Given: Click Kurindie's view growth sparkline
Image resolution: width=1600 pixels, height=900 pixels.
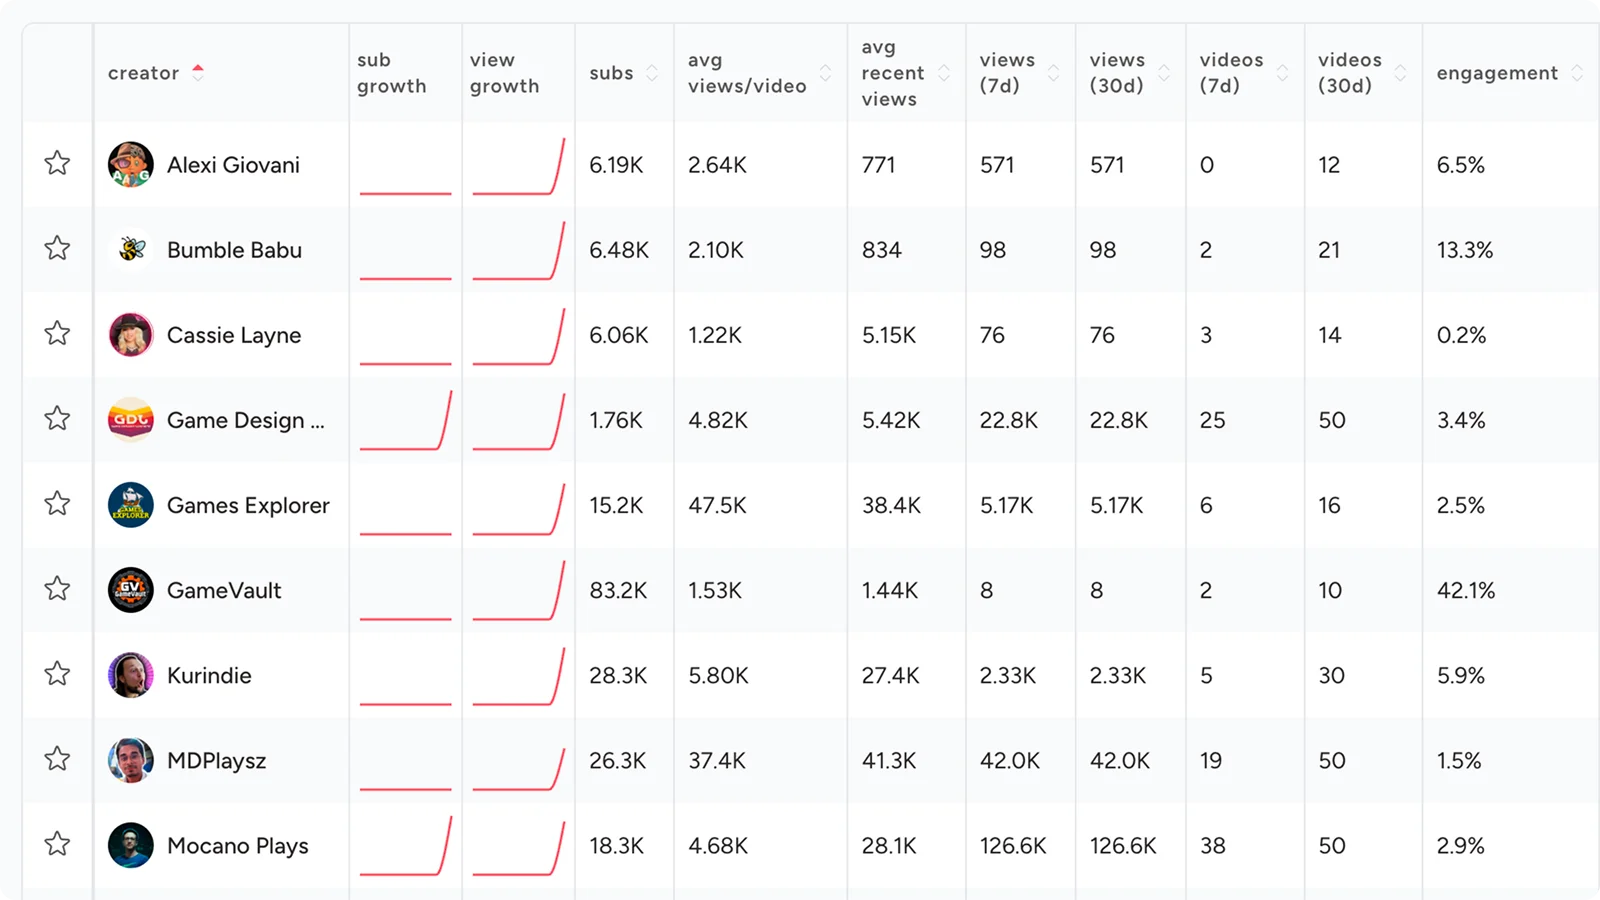Looking at the screenshot, I should [518, 676].
